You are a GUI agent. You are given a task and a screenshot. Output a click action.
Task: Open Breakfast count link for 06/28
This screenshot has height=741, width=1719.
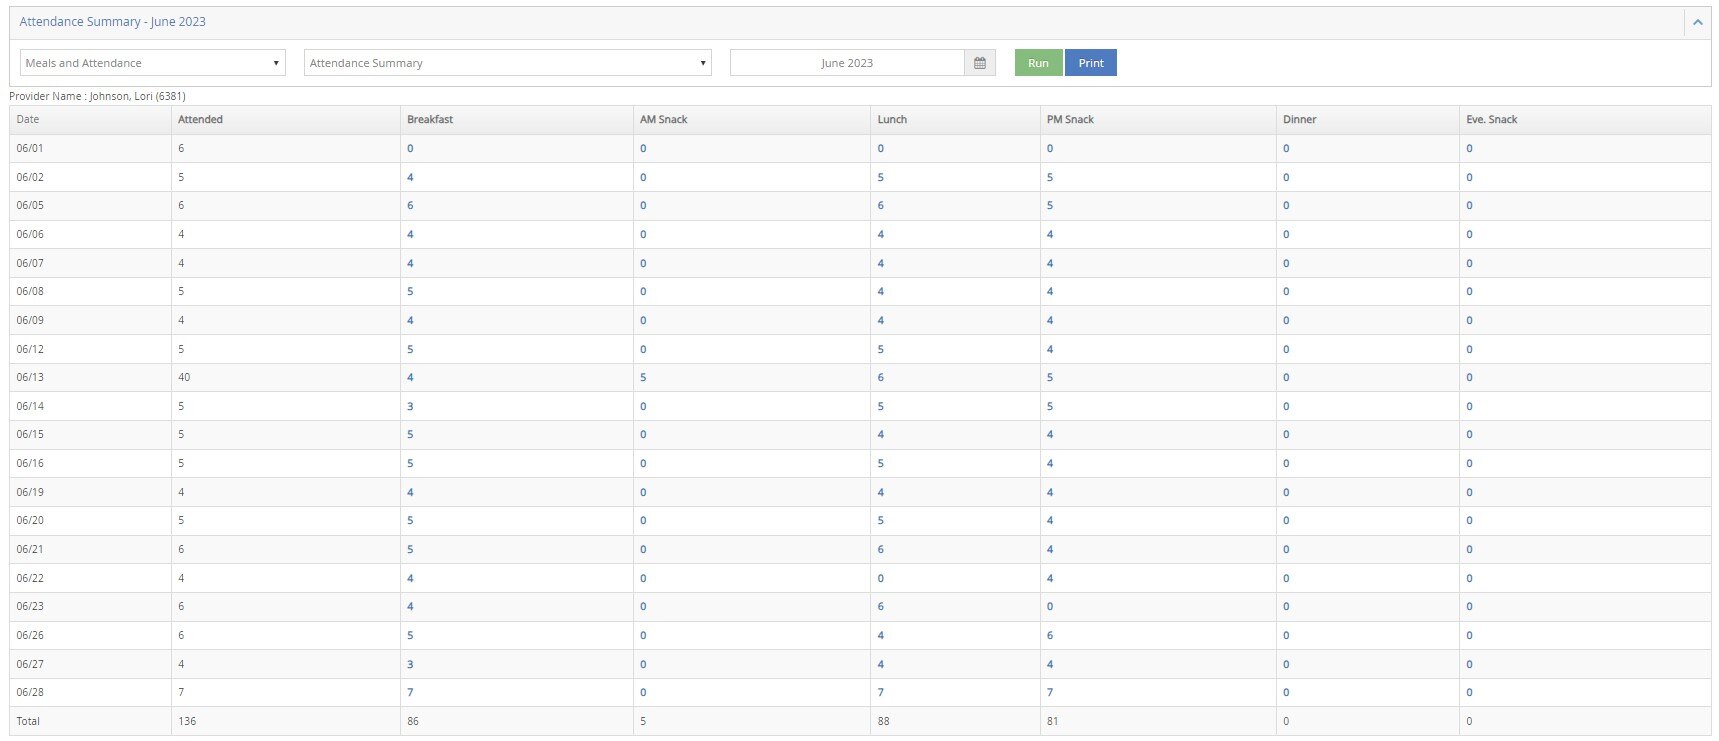click(410, 692)
